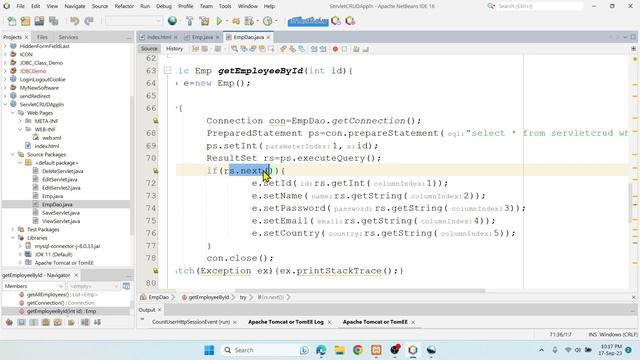Click Find Next Occurrence editor icon
Screen dimensions: 640x360
click(x=253, y=49)
